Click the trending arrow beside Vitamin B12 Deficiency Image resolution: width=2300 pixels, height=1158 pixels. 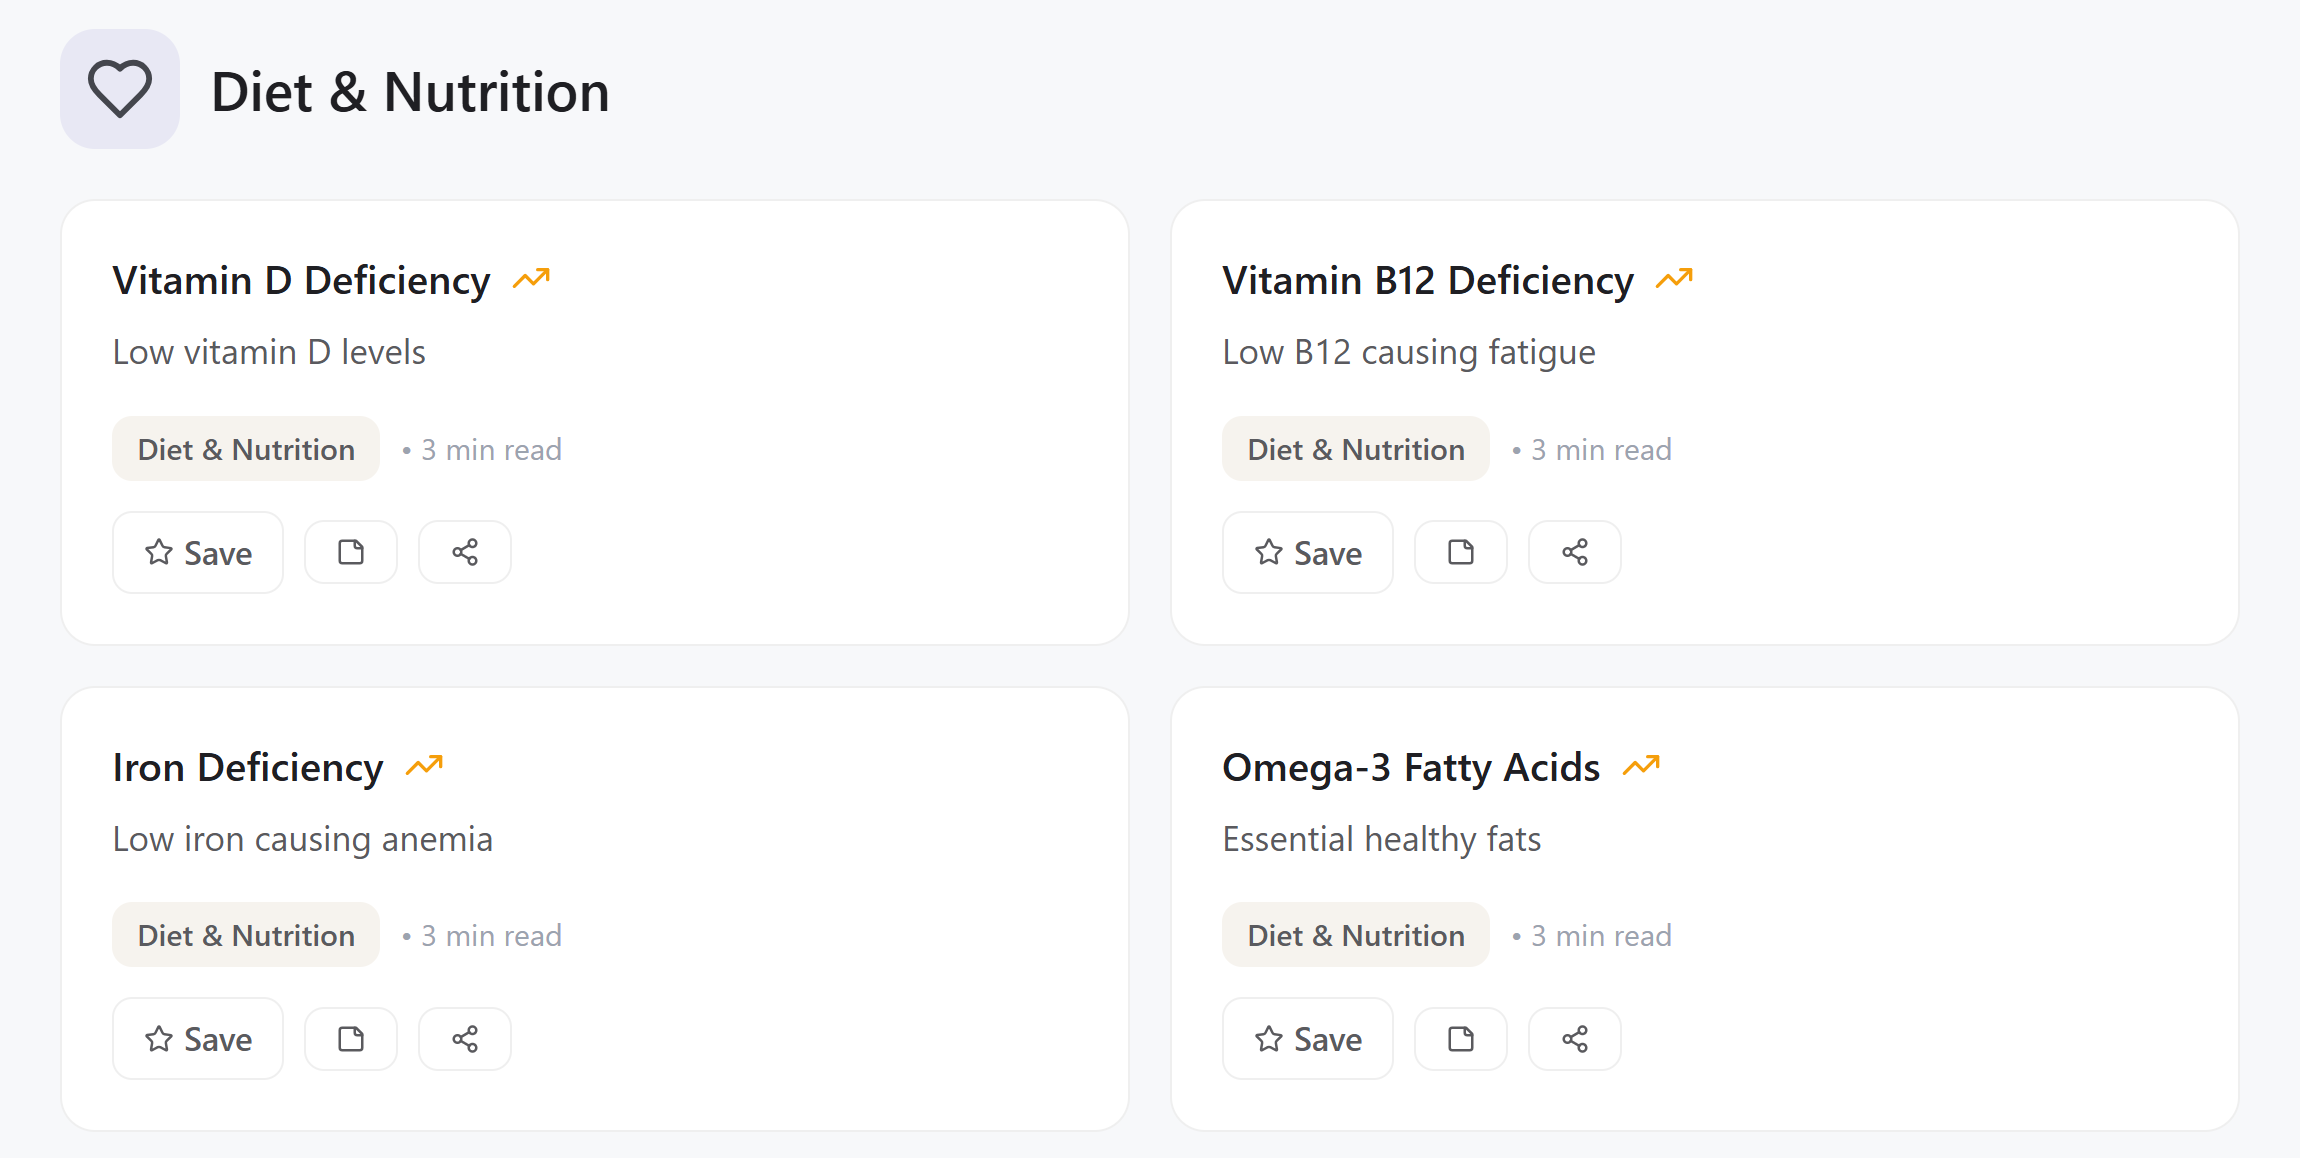click(x=1673, y=278)
